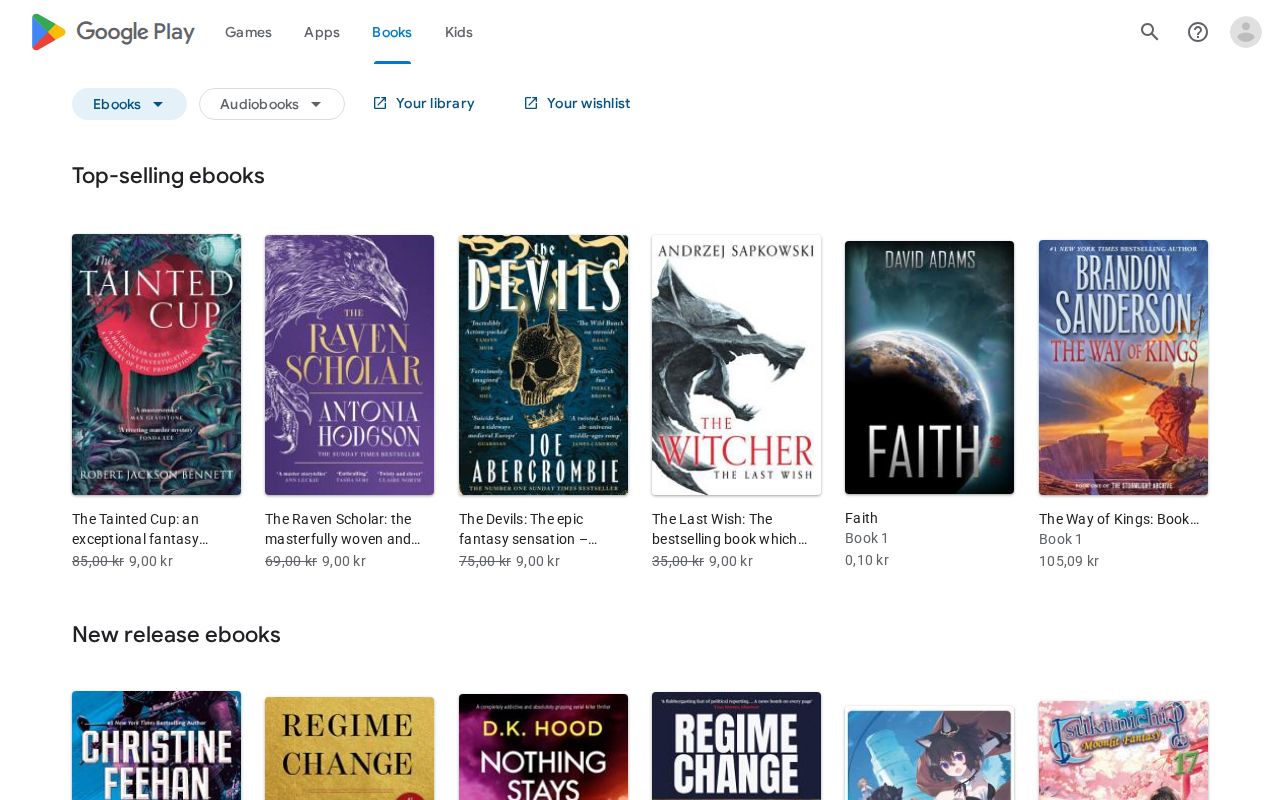Open the Help center question-mark icon

click(x=1198, y=32)
